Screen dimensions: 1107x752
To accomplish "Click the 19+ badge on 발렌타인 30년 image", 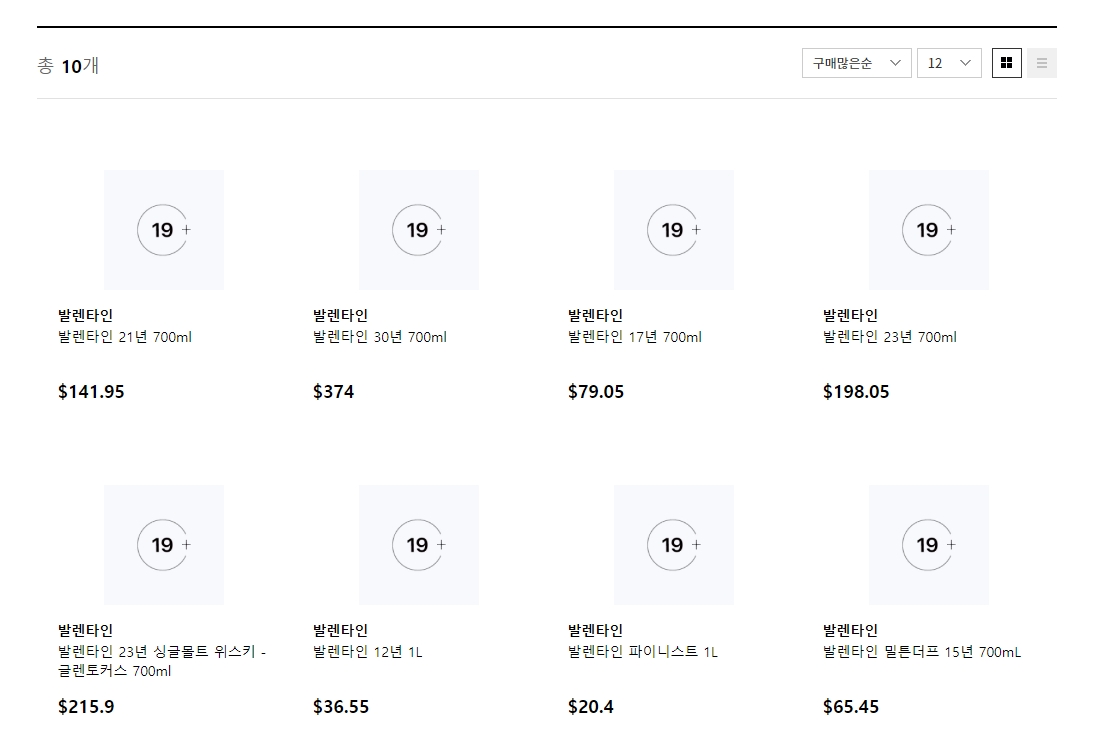I will click(418, 229).
